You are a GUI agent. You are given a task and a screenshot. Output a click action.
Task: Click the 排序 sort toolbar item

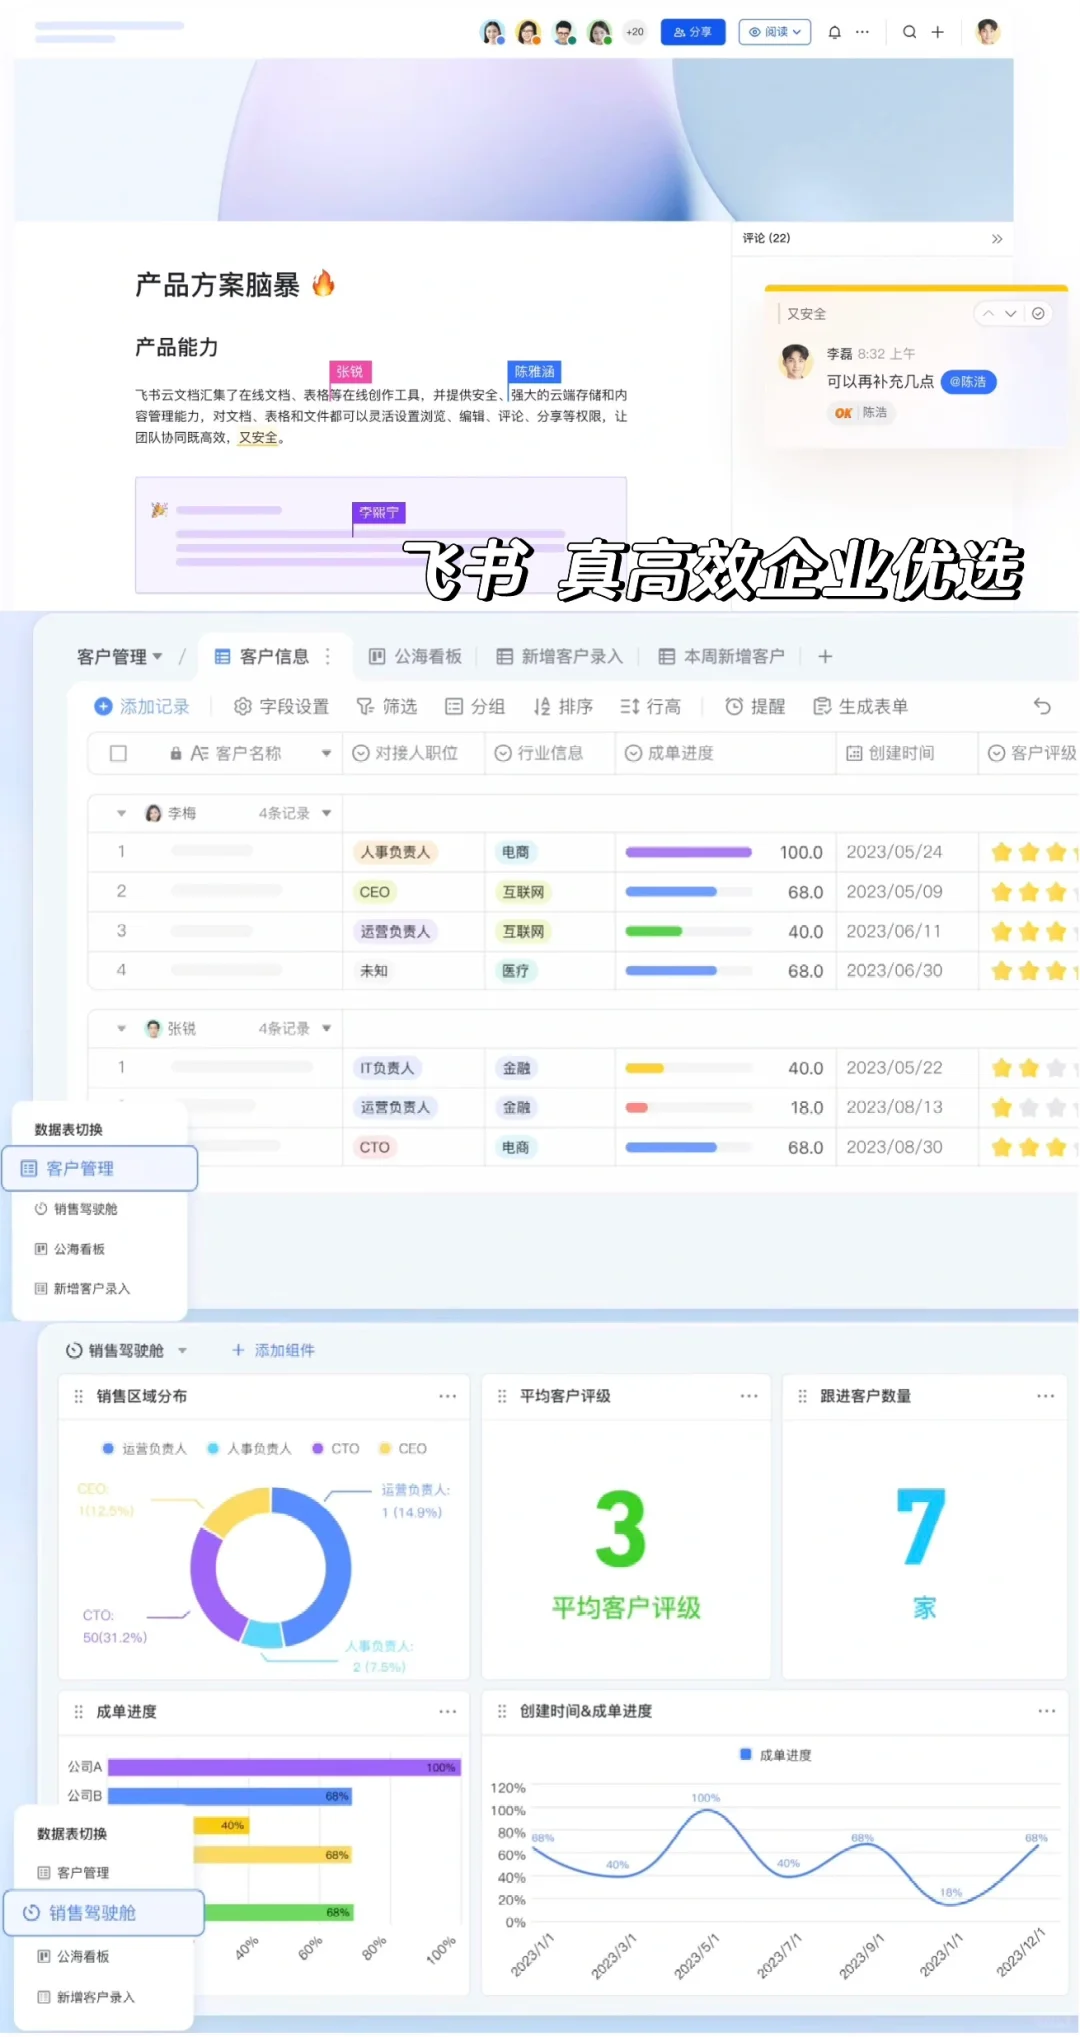tap(562, 706)
